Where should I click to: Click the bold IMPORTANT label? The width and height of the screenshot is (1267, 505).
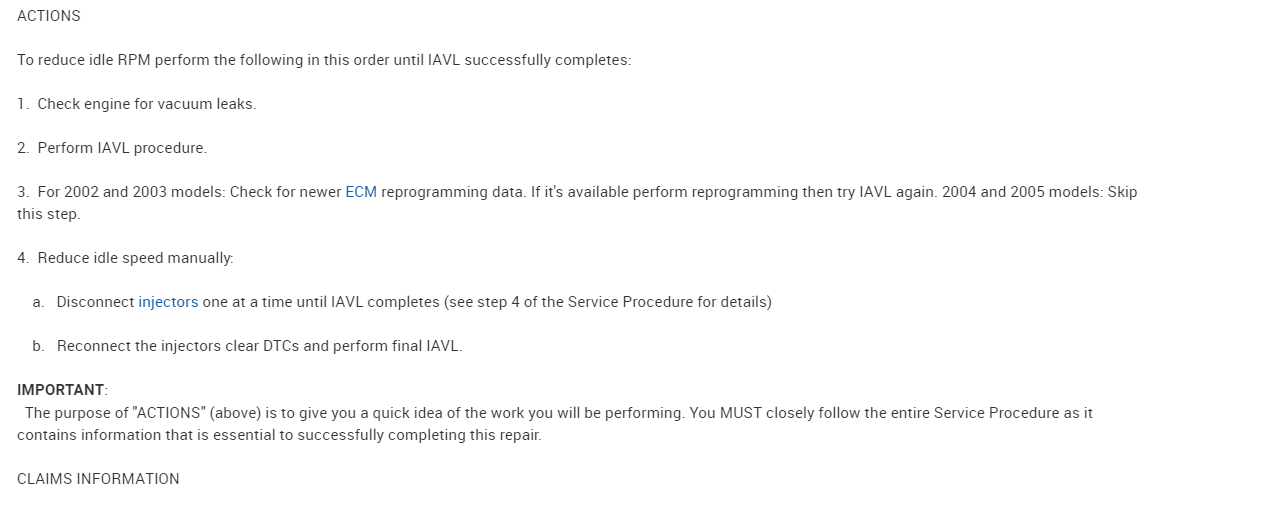[61, 390]
